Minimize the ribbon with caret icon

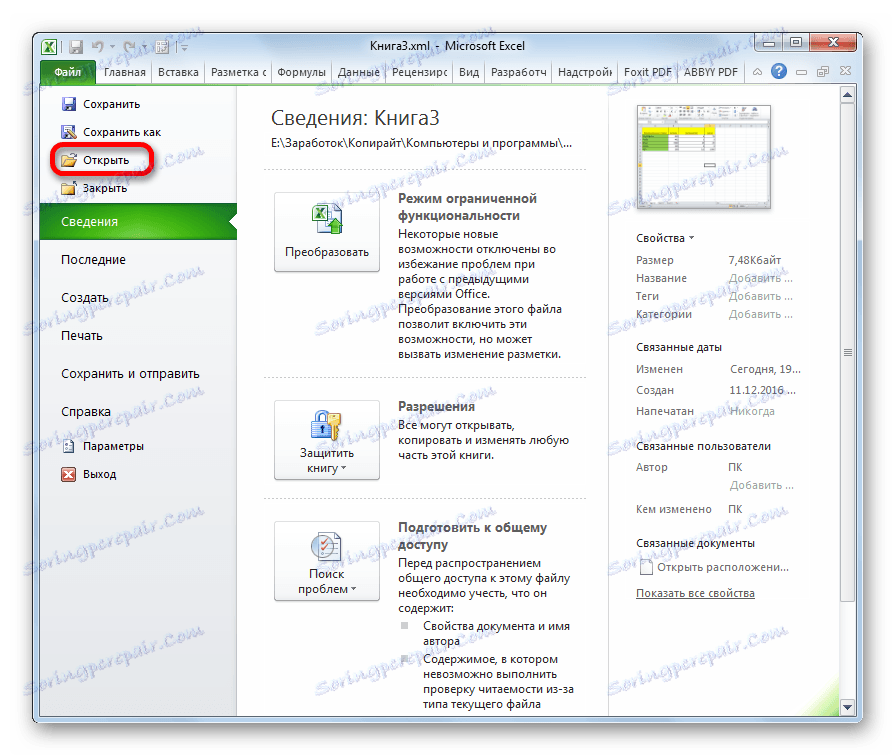(758, 72)
